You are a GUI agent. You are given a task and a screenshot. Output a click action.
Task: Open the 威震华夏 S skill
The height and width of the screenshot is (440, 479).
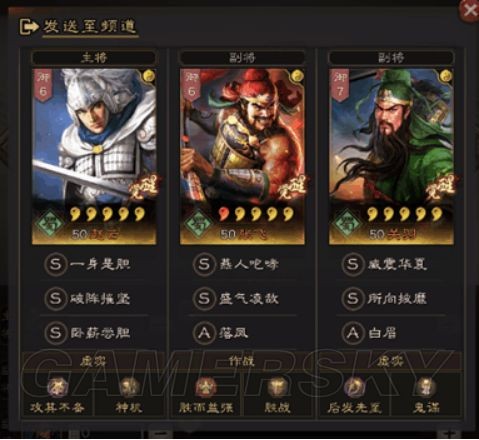[x=384, y=265]
